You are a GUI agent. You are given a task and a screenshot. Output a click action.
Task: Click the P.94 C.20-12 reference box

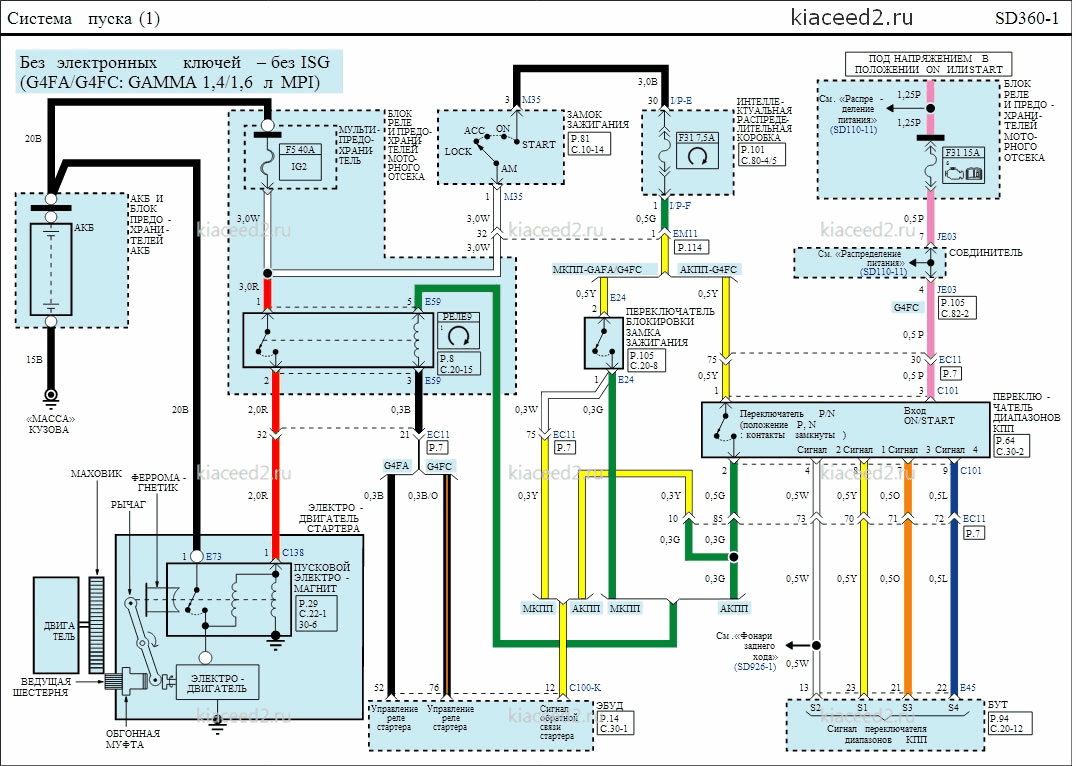(x=1010, y=723)
